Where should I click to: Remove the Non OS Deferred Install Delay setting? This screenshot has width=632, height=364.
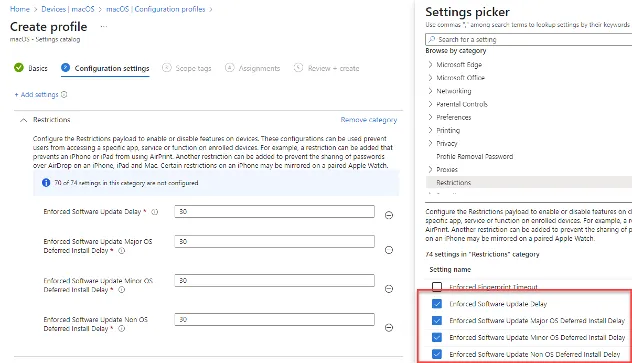pyautogui.click(x=389, y=327)
